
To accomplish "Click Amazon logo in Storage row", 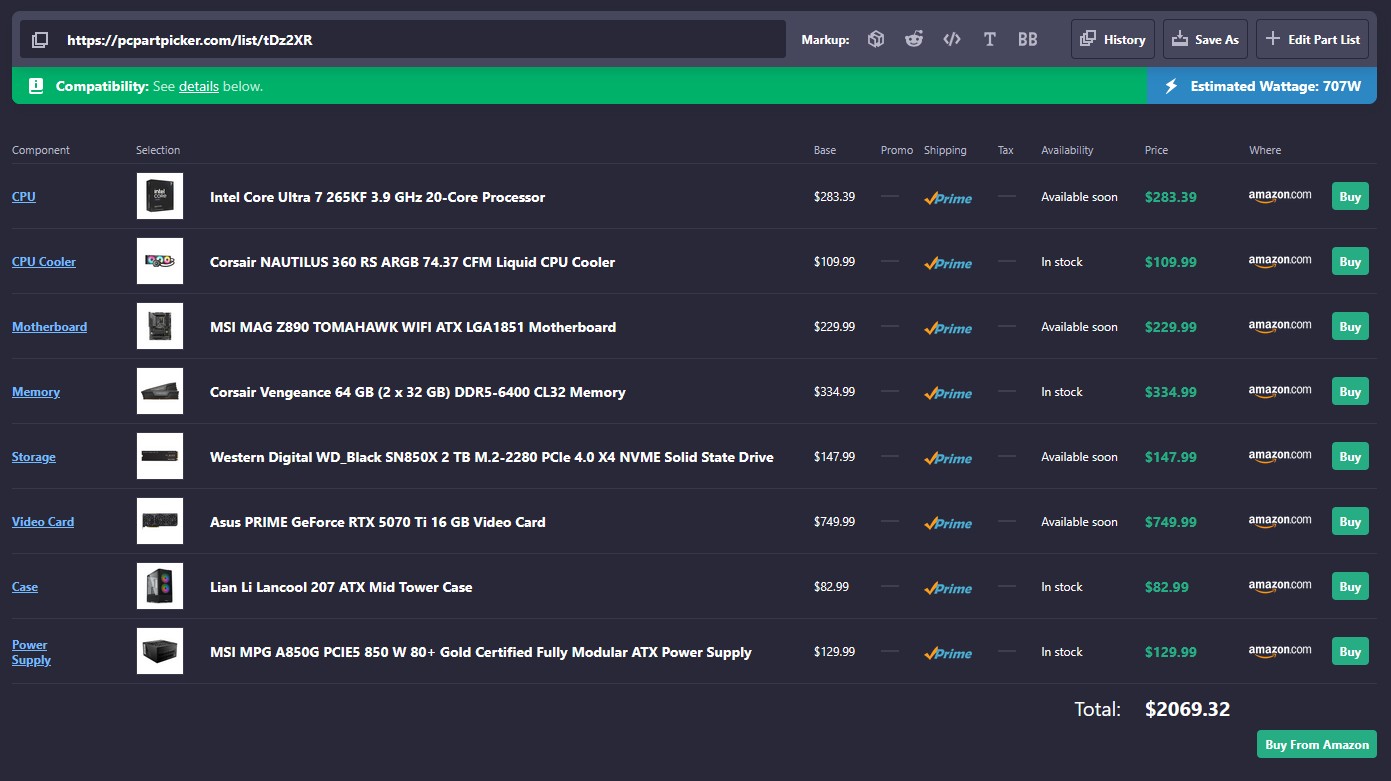I will click(1280, 456).
